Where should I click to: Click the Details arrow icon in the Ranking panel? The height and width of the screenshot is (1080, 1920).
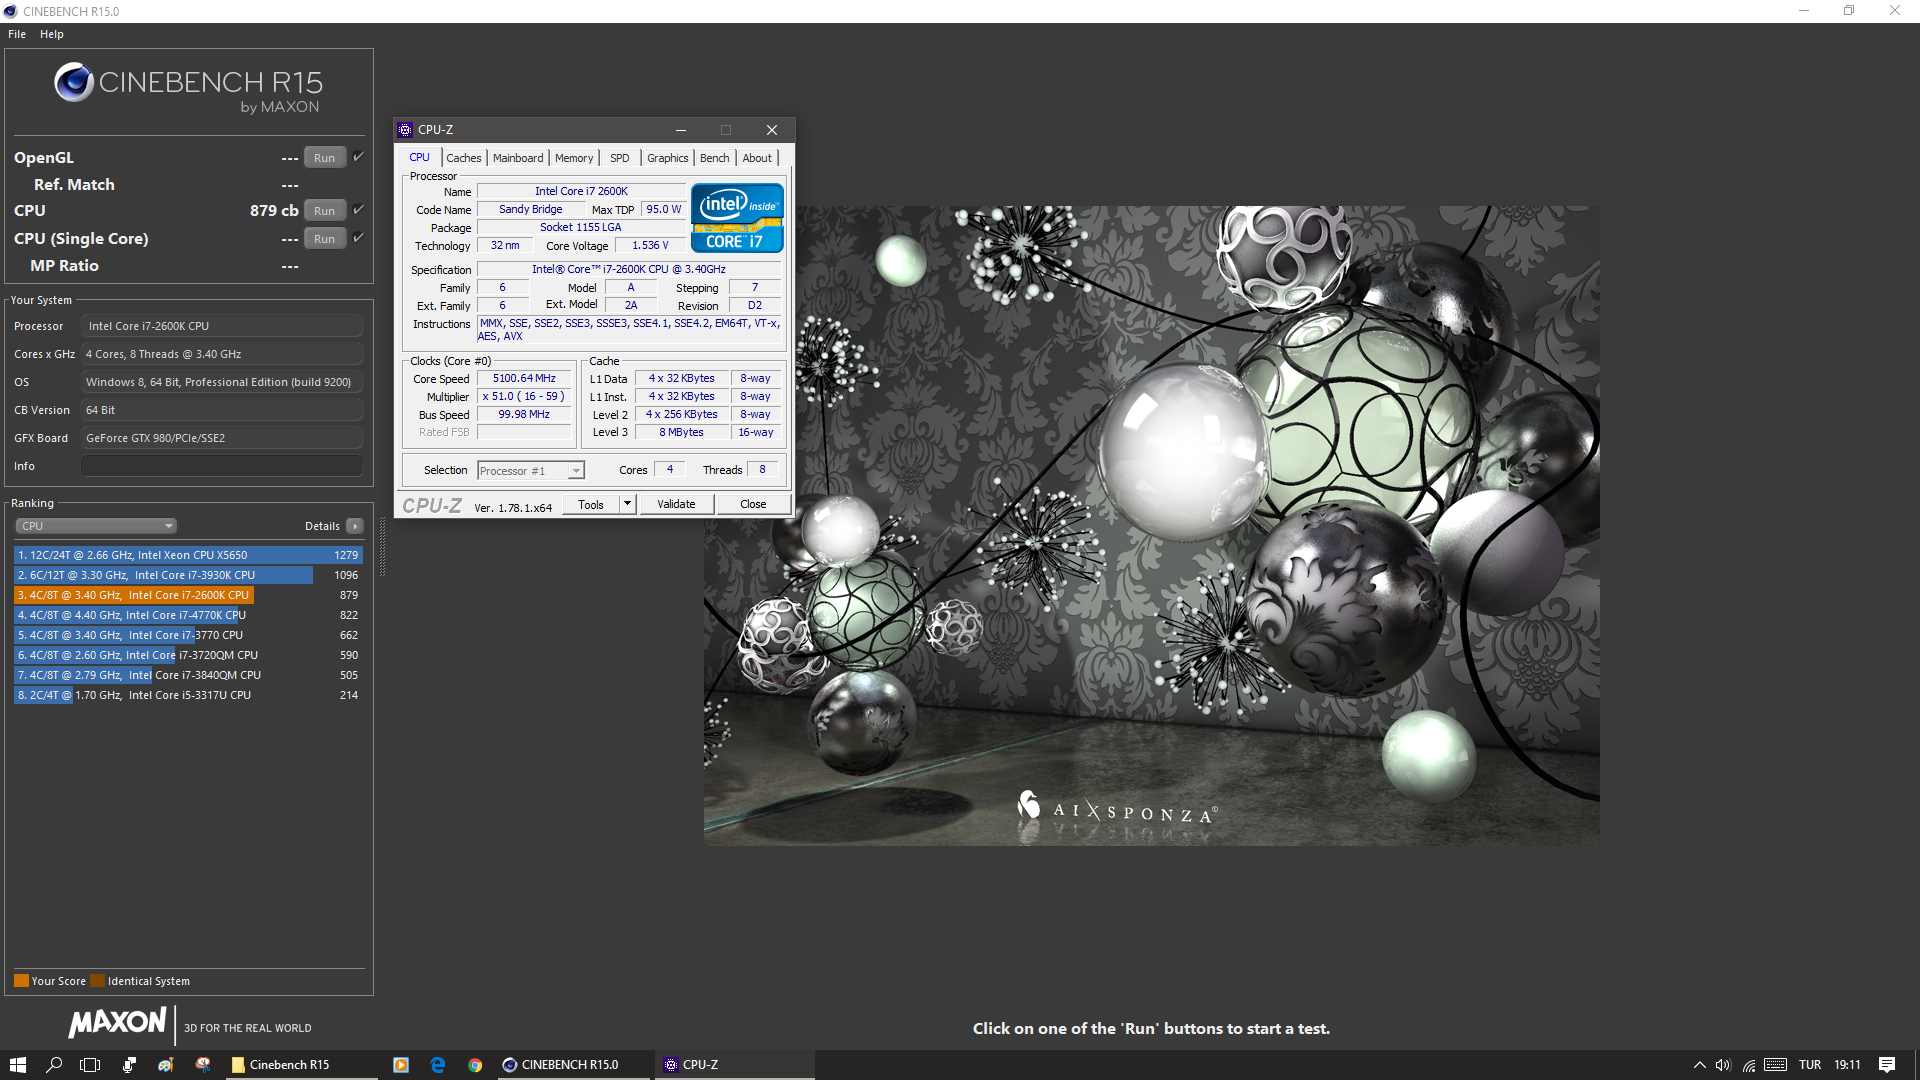point(355,526)
